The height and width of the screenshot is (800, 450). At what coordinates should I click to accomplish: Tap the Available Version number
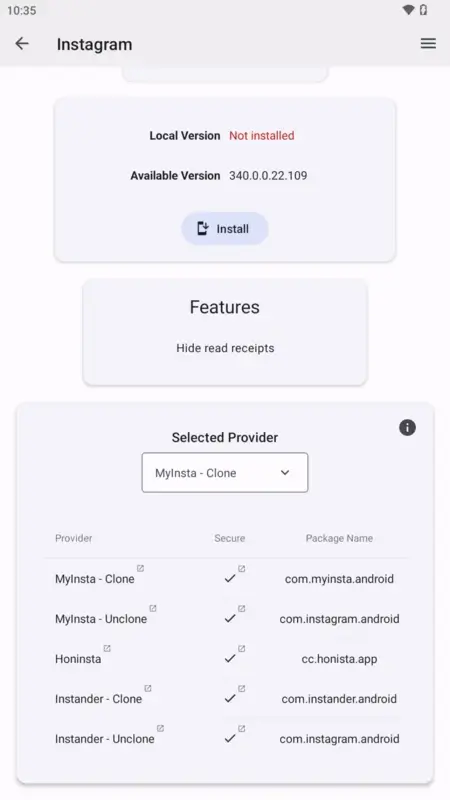tap(268, 176)
